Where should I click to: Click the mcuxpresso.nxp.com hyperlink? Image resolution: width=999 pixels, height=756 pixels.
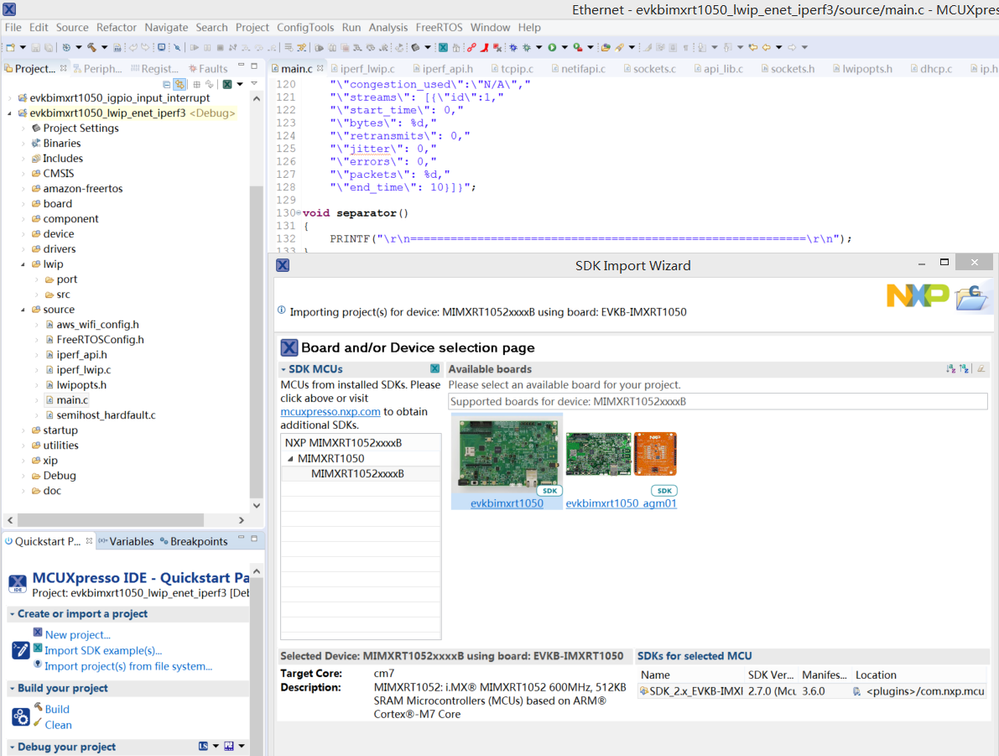[331, 411]
